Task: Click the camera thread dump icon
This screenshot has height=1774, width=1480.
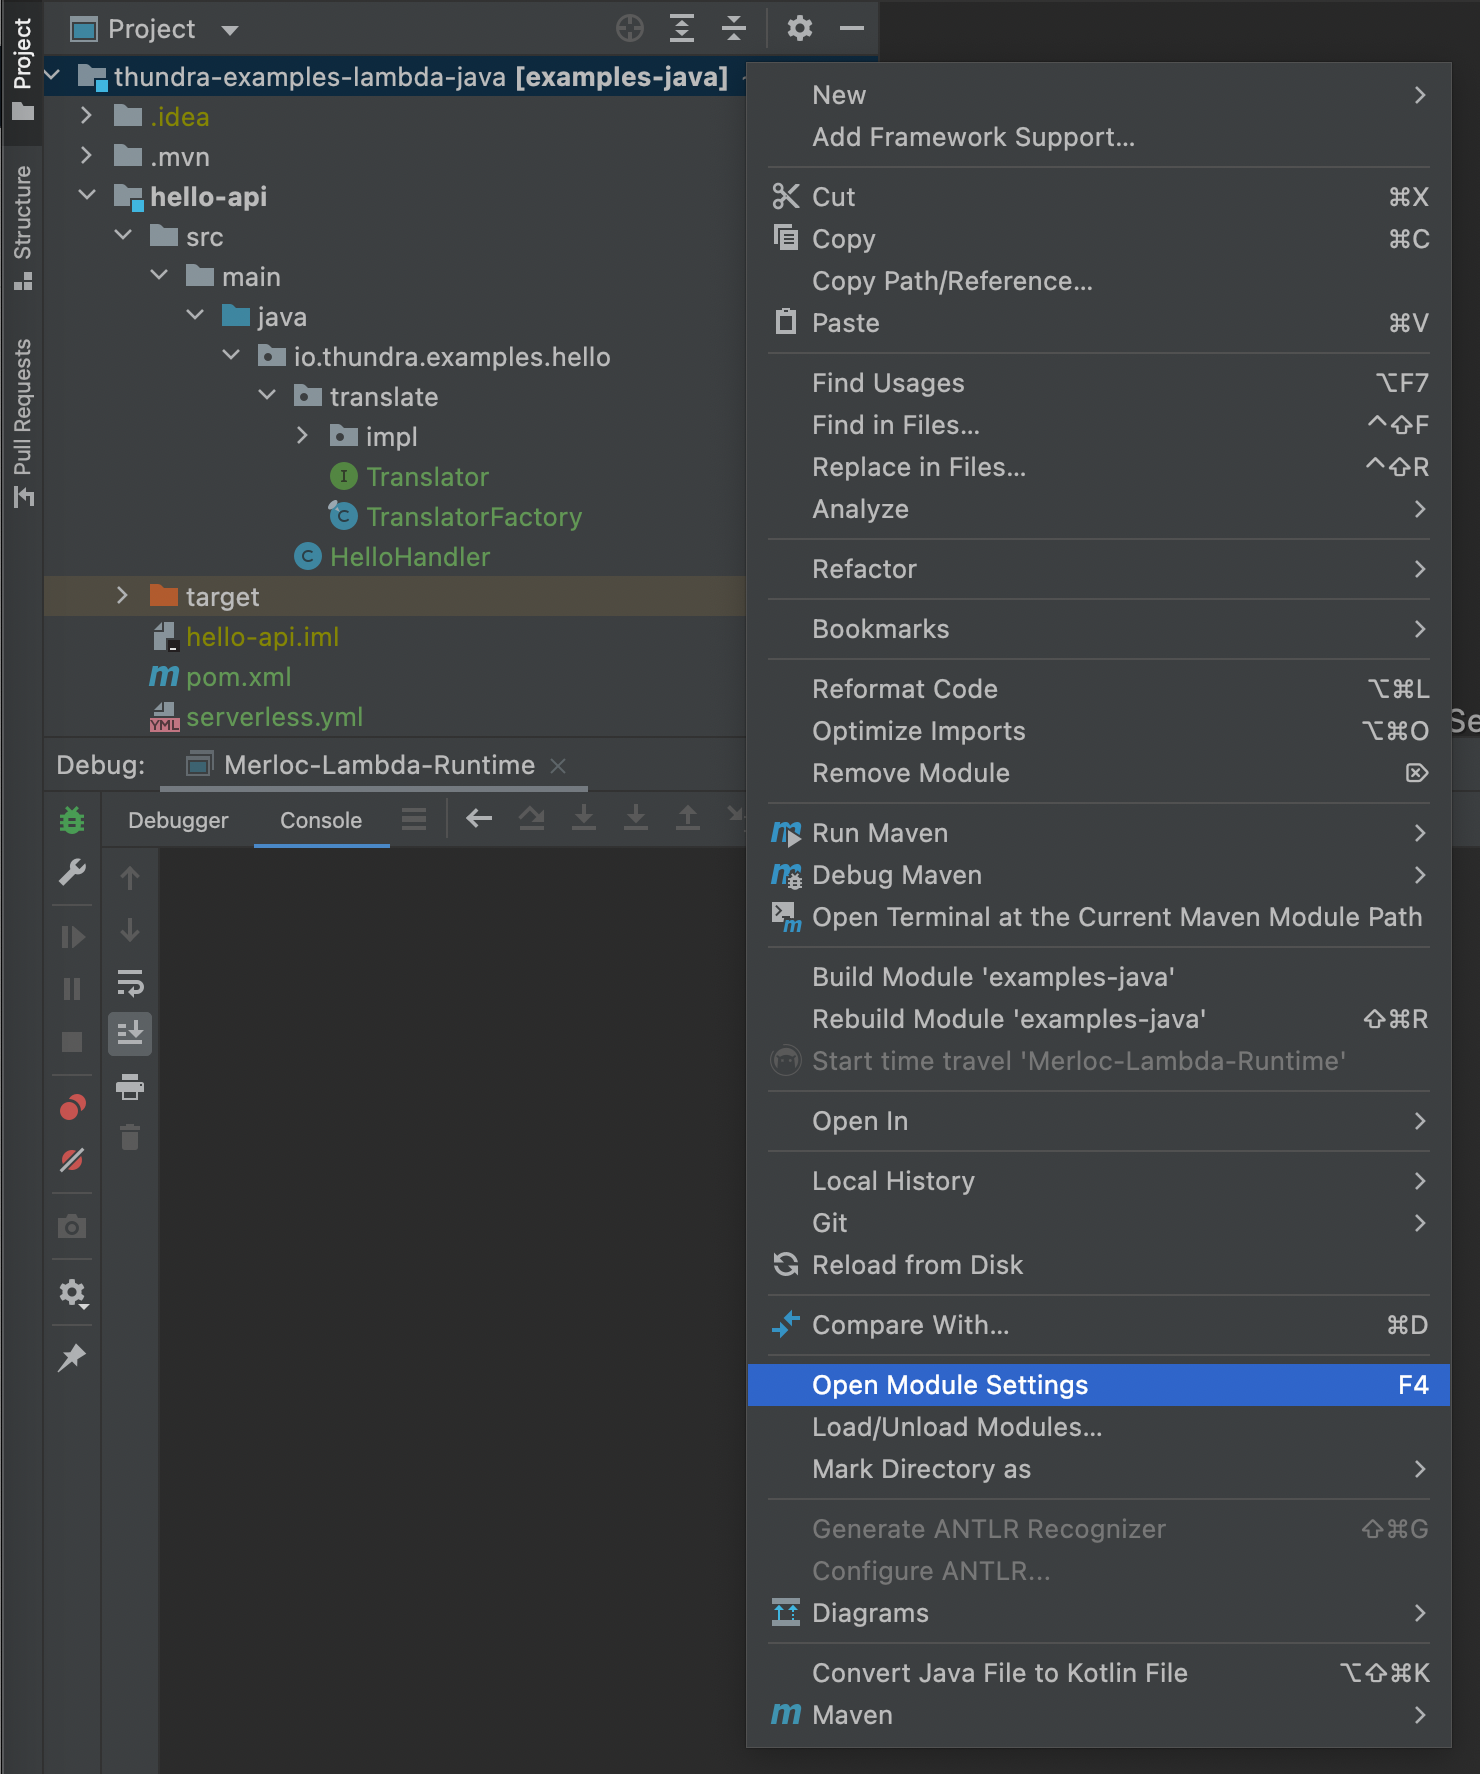Action: (x=72, y=1226)
